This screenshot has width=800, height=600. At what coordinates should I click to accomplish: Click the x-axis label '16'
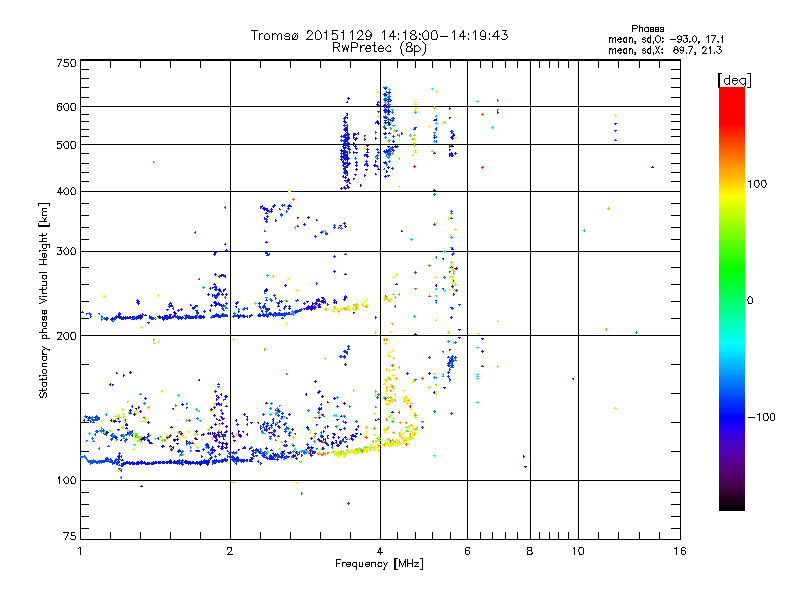680,551
